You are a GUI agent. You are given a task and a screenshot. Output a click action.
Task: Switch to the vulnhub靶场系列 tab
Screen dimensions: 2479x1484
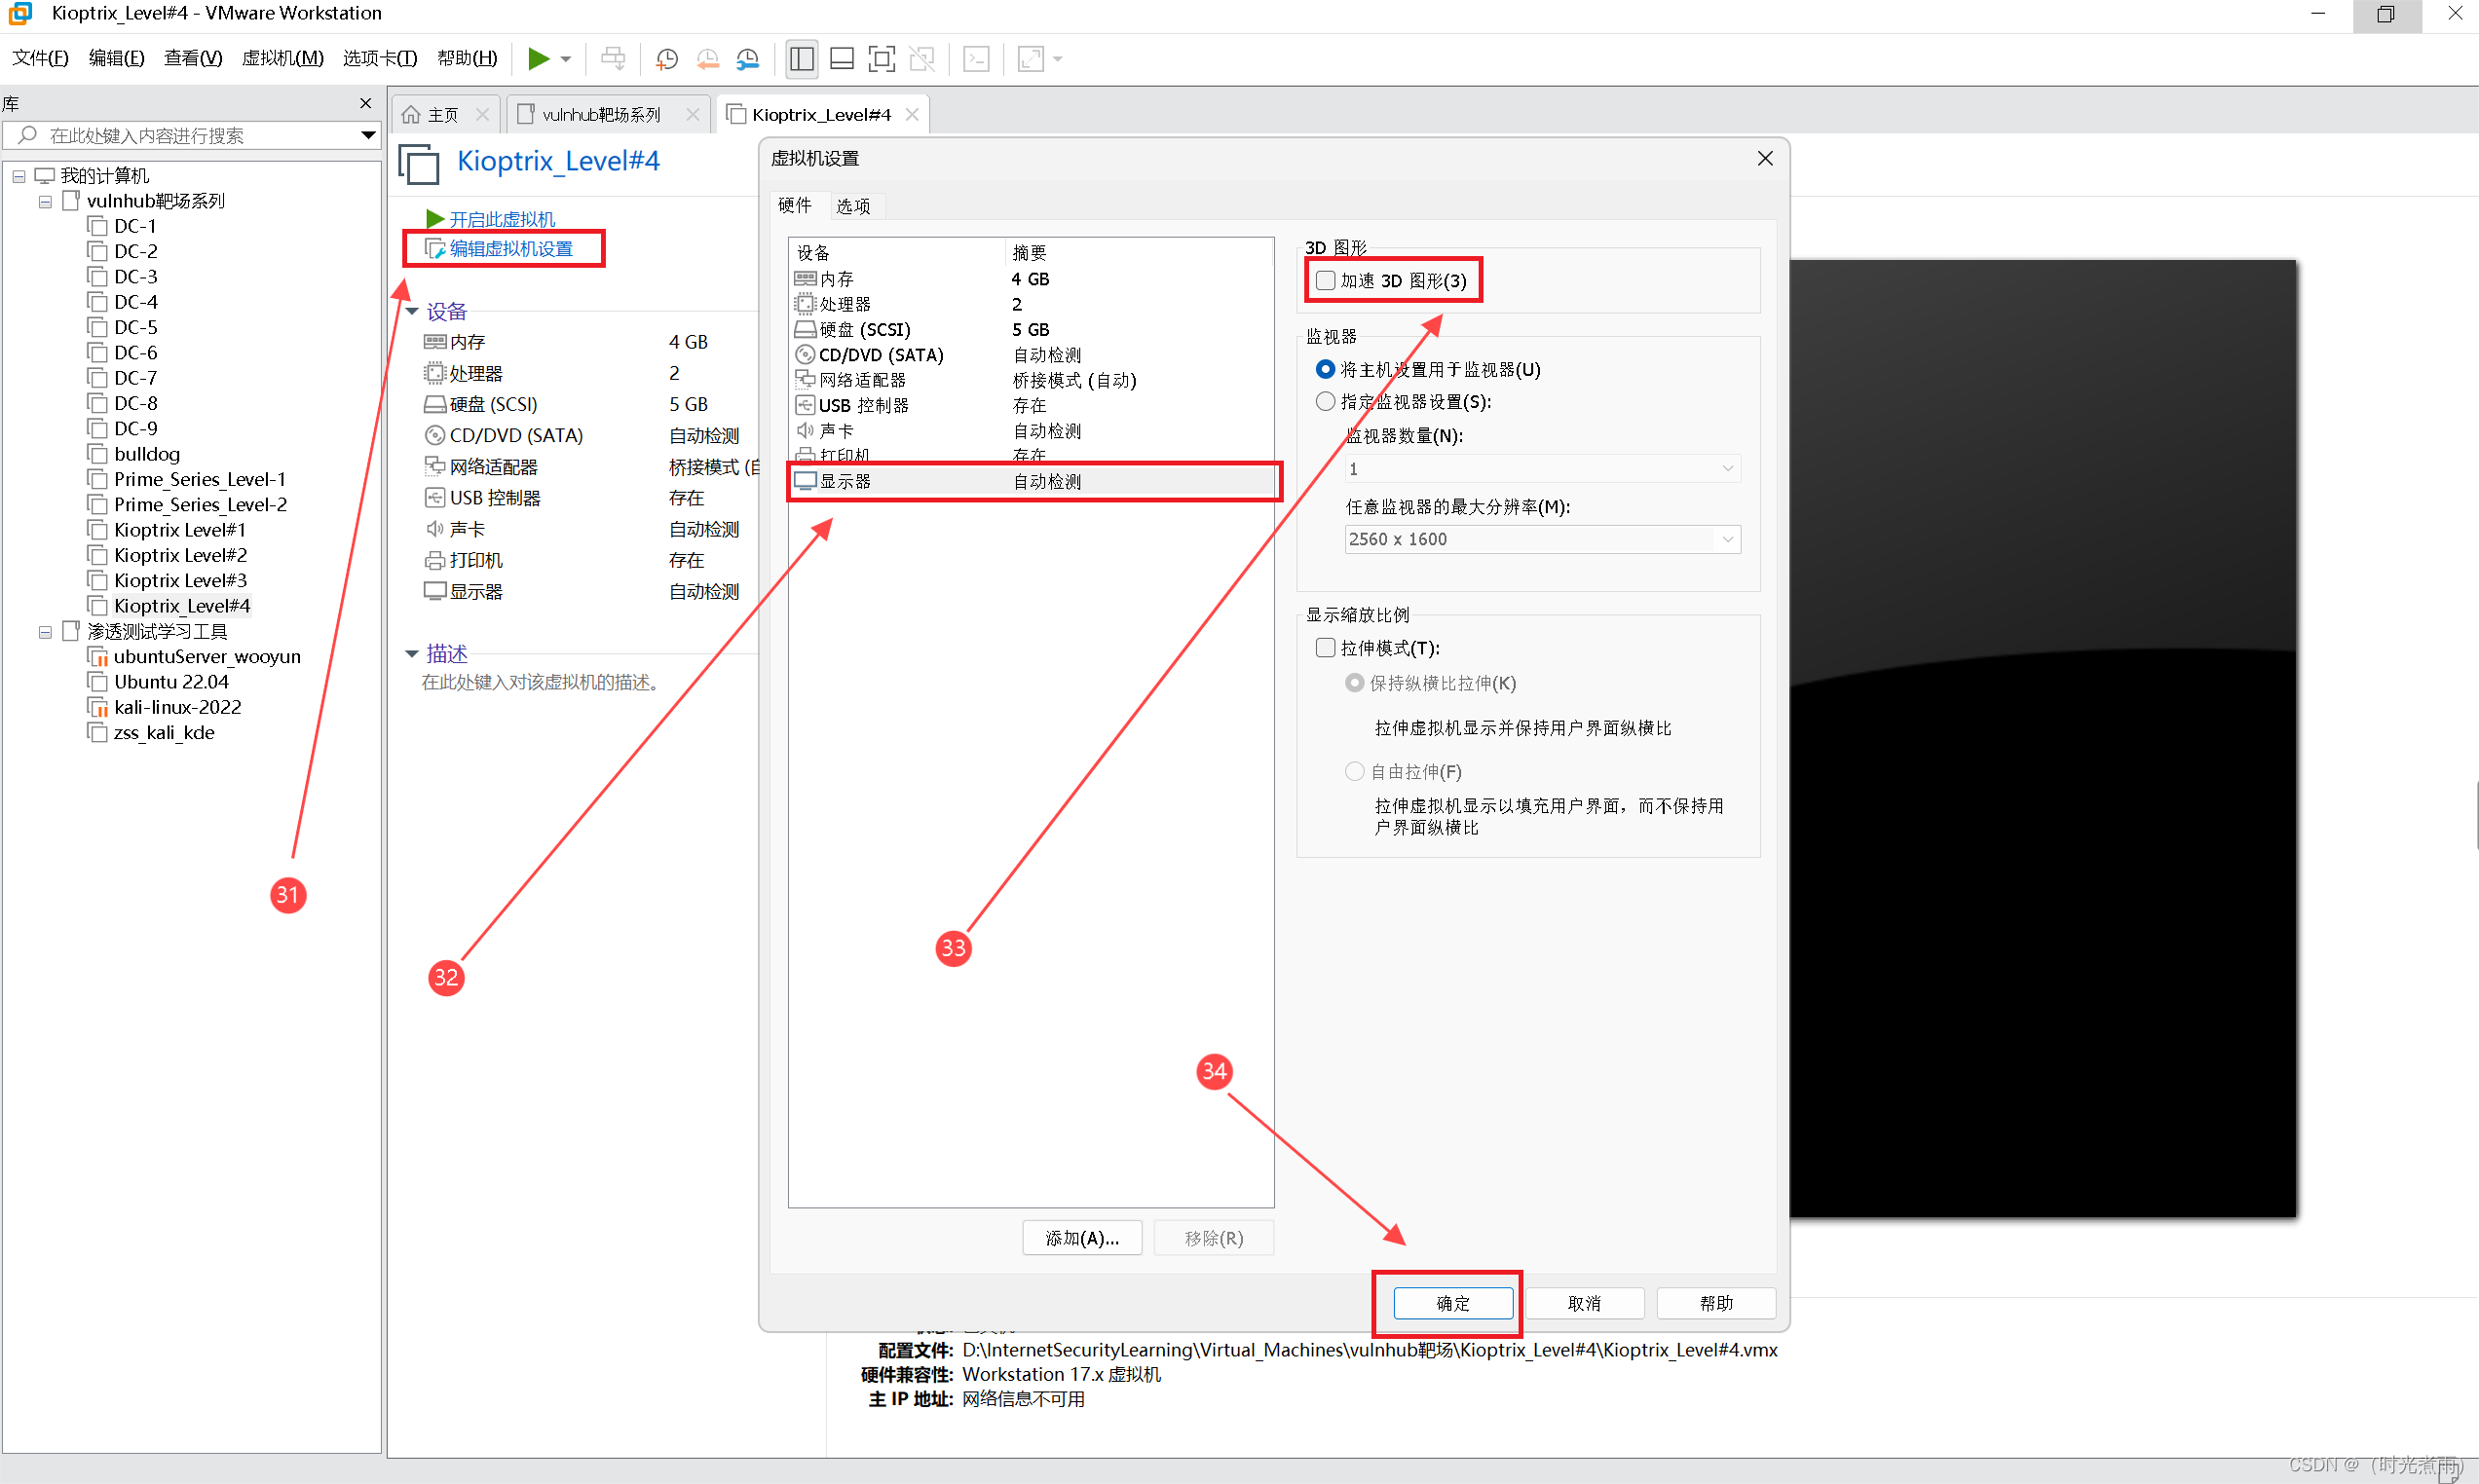(600, 115)
